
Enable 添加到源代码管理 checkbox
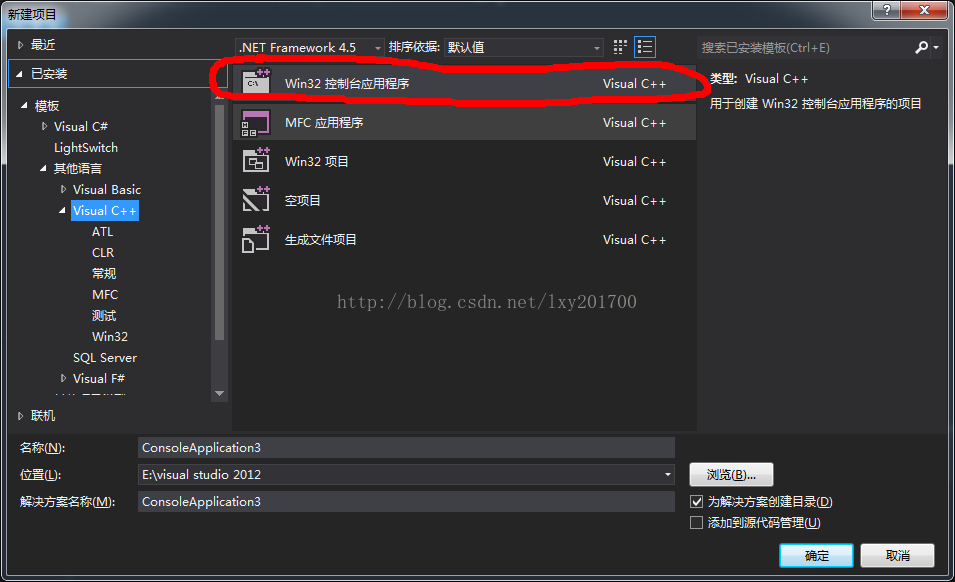(696, 522)
